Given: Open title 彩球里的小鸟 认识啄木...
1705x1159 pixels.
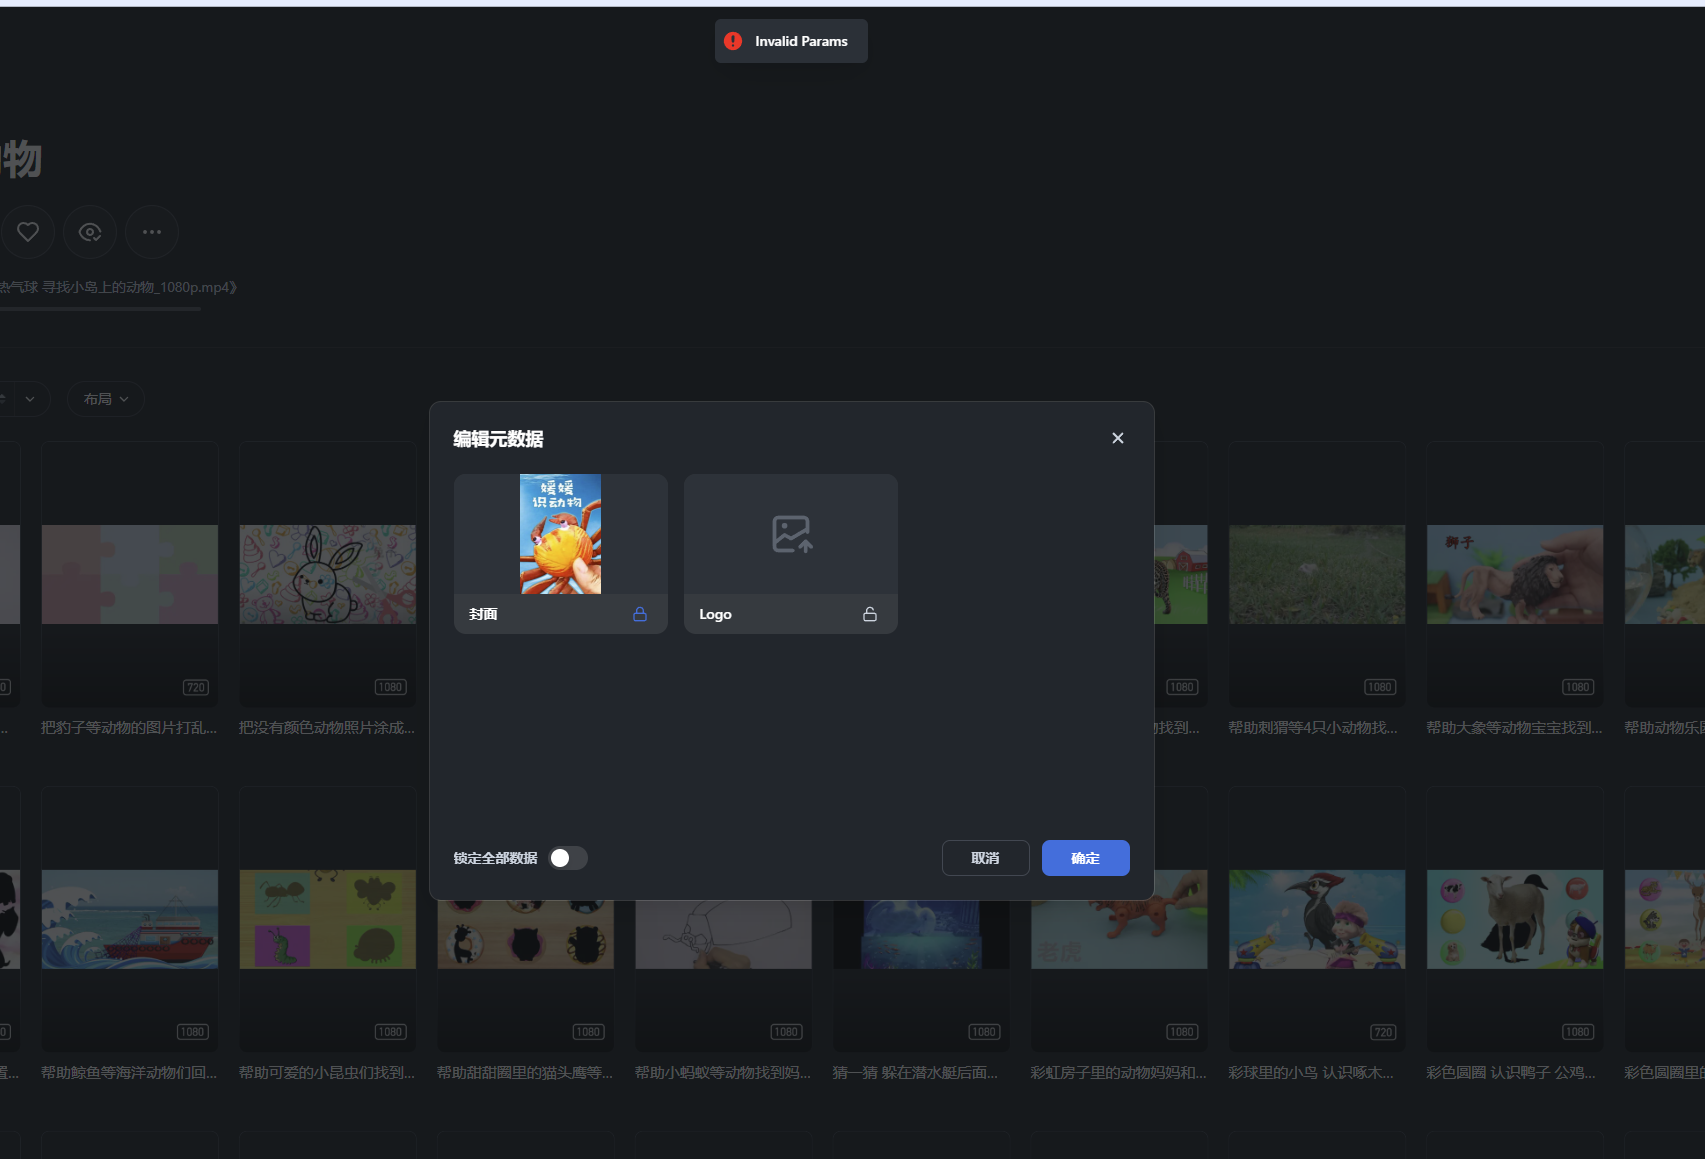Looking at the screenshot, I should [x=1311, y=1073].
